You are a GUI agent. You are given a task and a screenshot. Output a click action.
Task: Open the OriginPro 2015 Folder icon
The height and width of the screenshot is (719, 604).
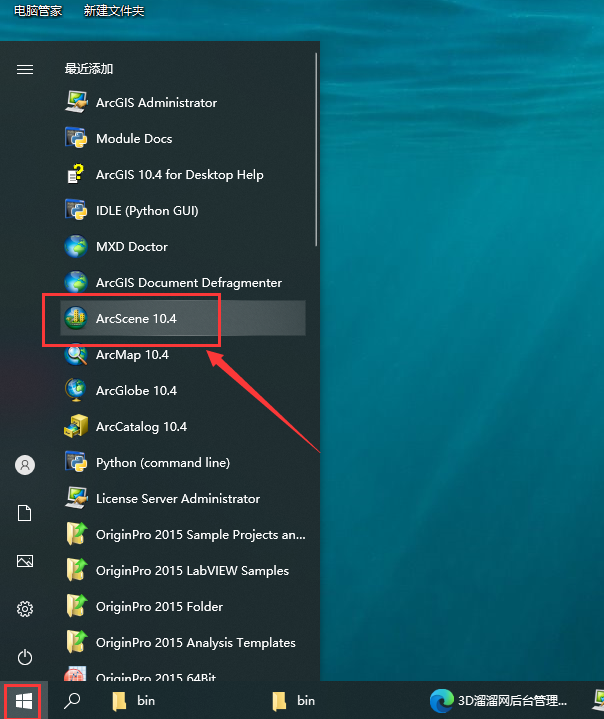tap(76, 606)
